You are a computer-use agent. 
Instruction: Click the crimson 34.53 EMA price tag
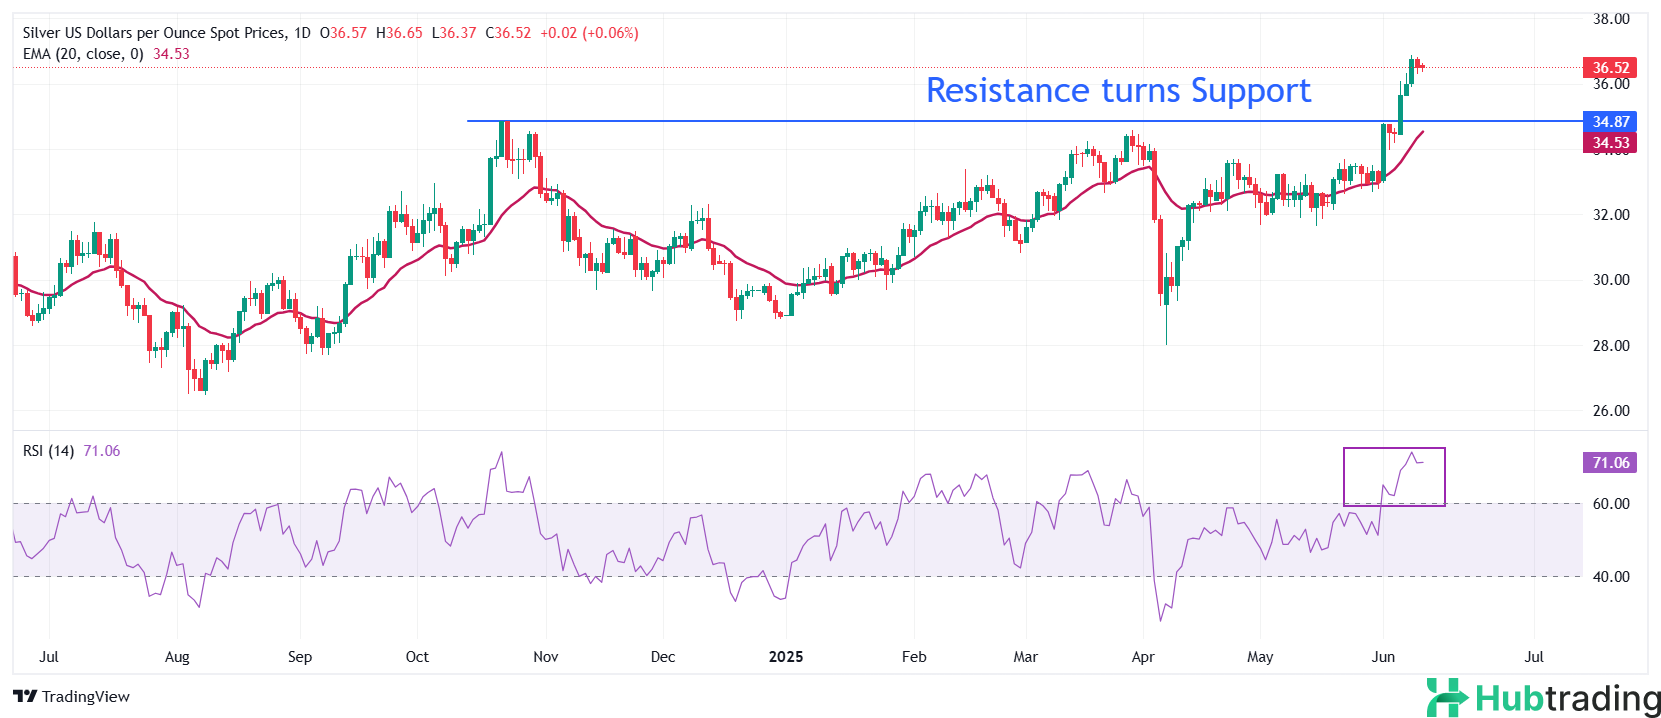point(1609,143)
